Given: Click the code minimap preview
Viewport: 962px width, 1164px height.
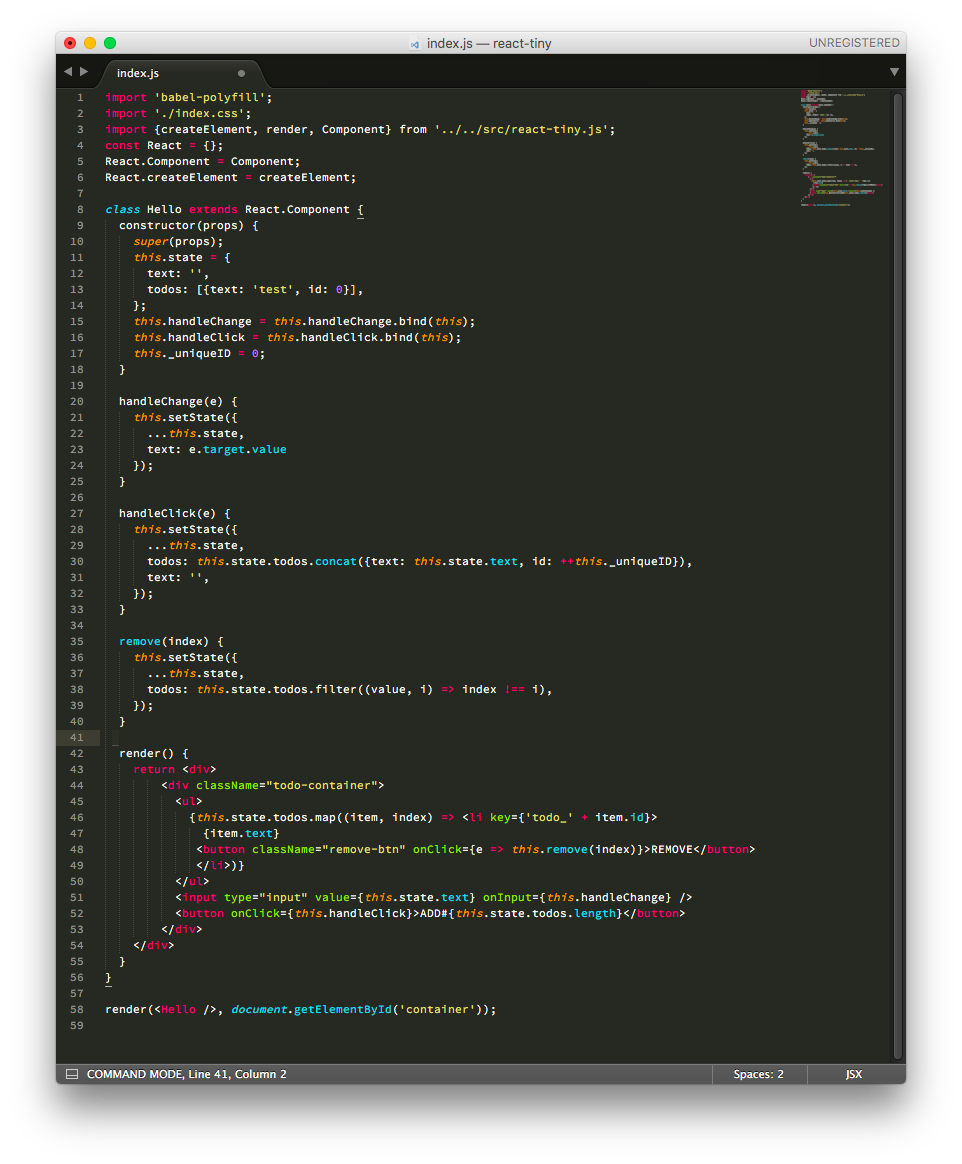Looking at the screenshot, I should click(842, 148).
